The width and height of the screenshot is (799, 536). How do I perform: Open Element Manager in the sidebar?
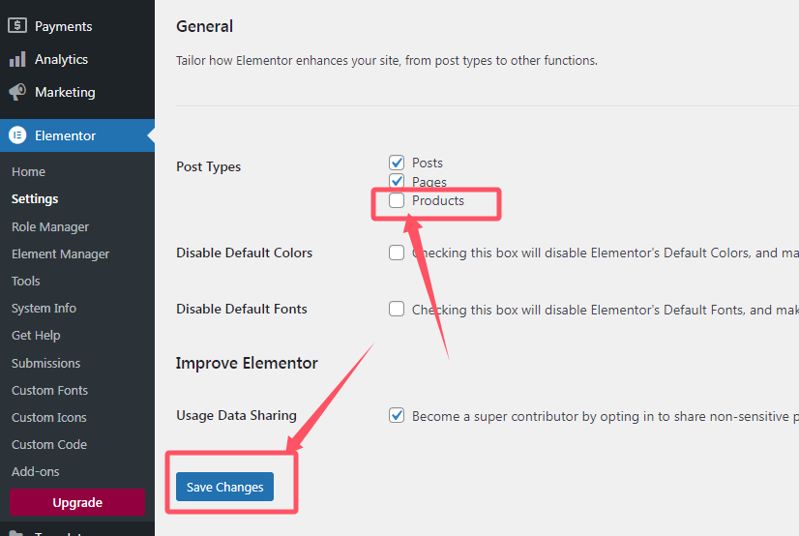point(60,254)
